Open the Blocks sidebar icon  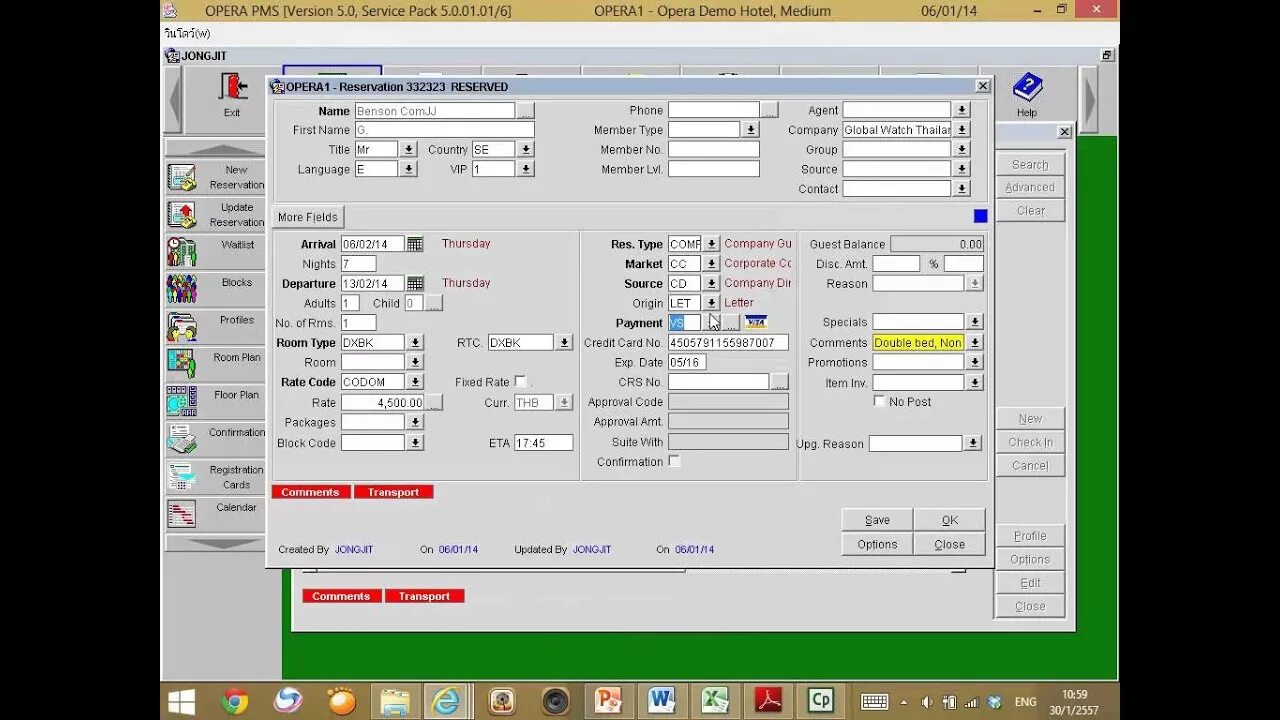182,289
